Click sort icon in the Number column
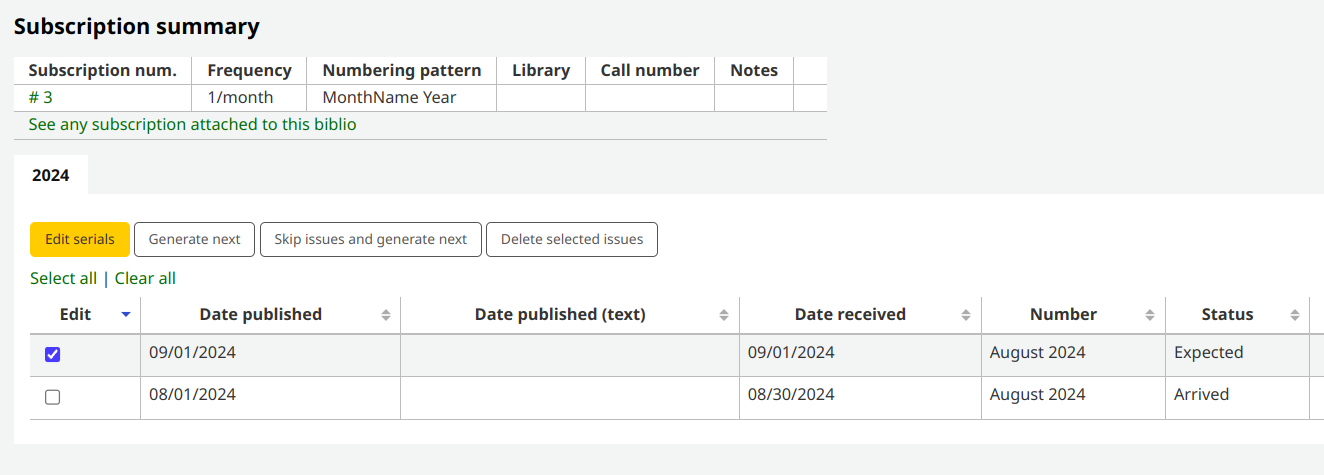This screenshot has width=1324, height=475. click(1150, 315)
